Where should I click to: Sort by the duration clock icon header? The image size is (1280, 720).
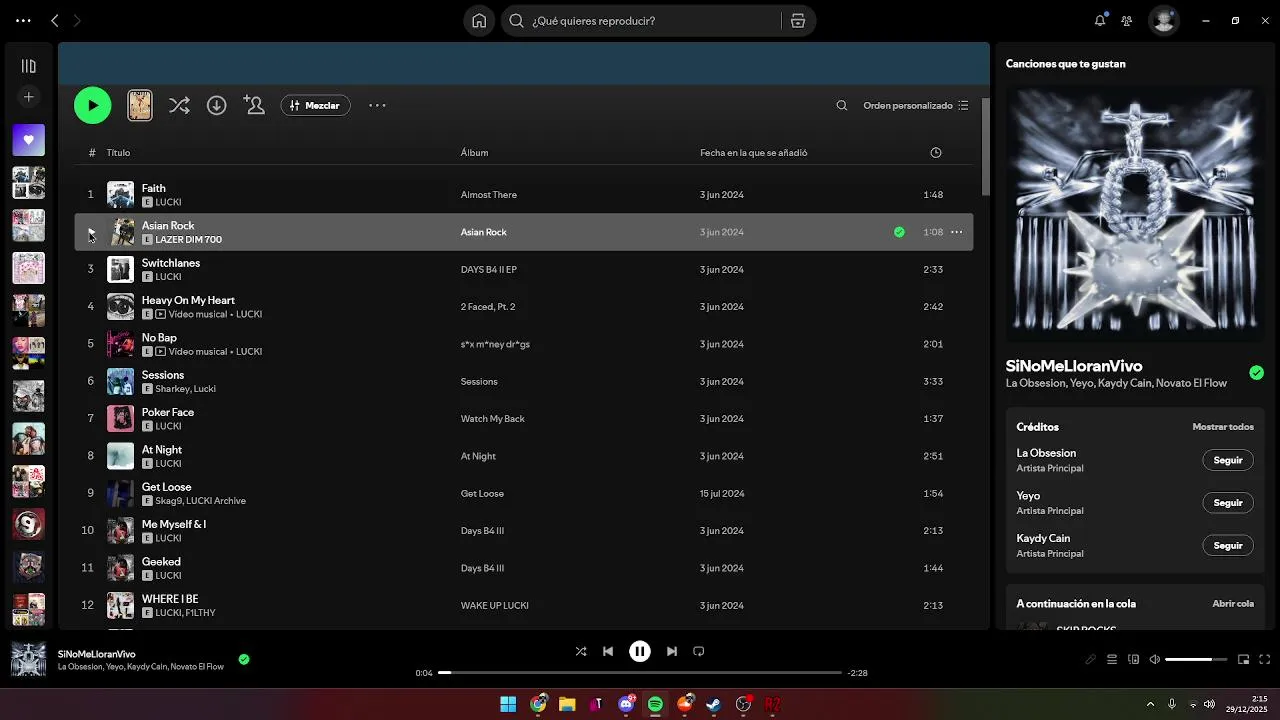pos(936,153)
